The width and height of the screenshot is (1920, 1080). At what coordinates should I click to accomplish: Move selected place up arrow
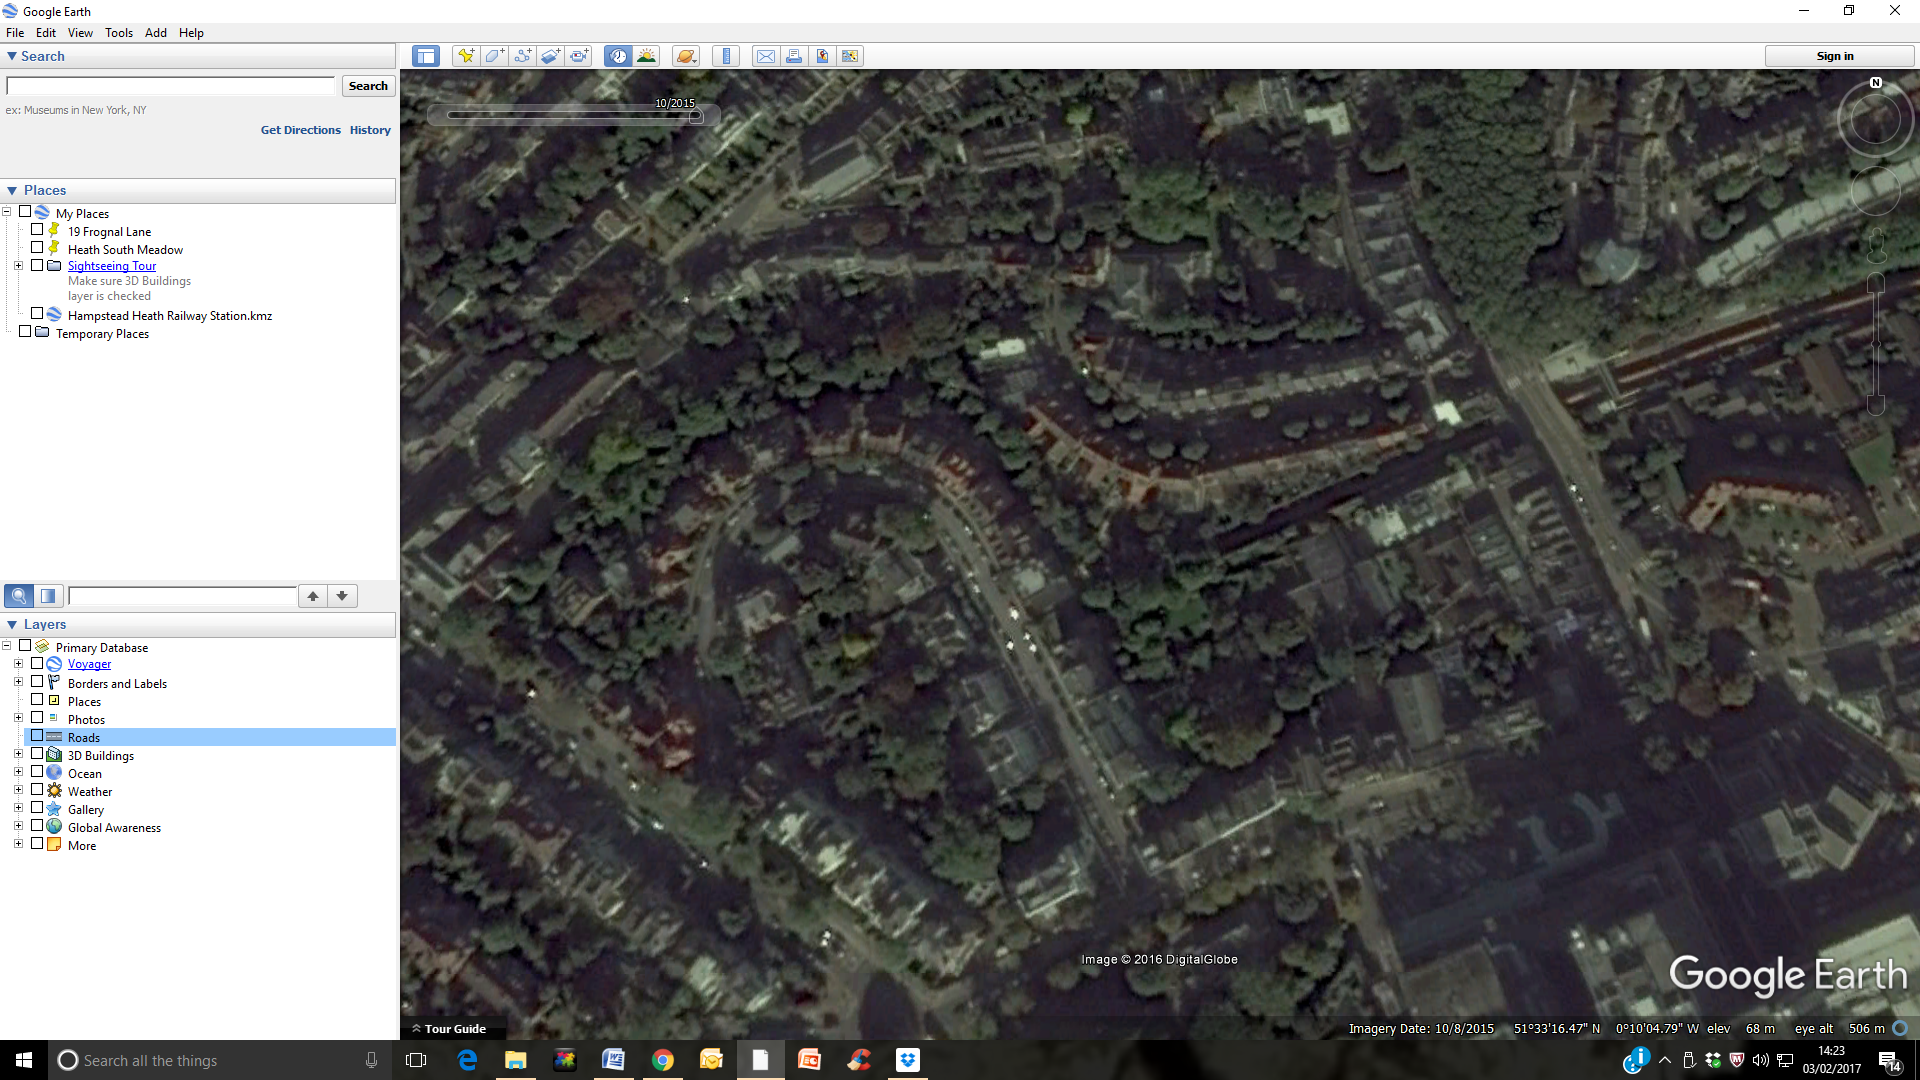(313, 596)
